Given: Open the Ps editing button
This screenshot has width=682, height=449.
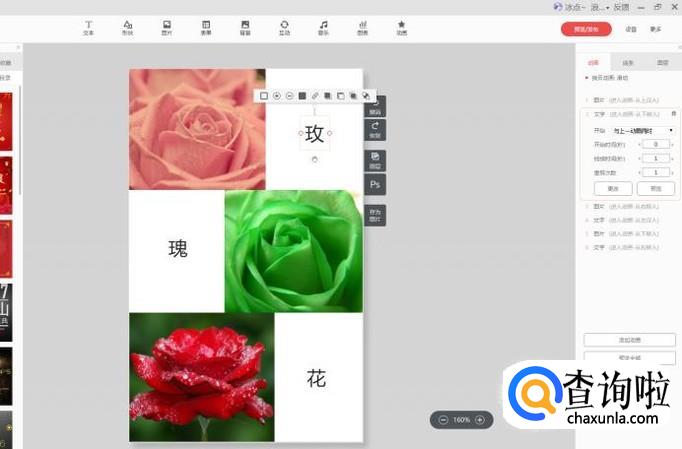Looking at the screenshot, I should tap(375, 184).
